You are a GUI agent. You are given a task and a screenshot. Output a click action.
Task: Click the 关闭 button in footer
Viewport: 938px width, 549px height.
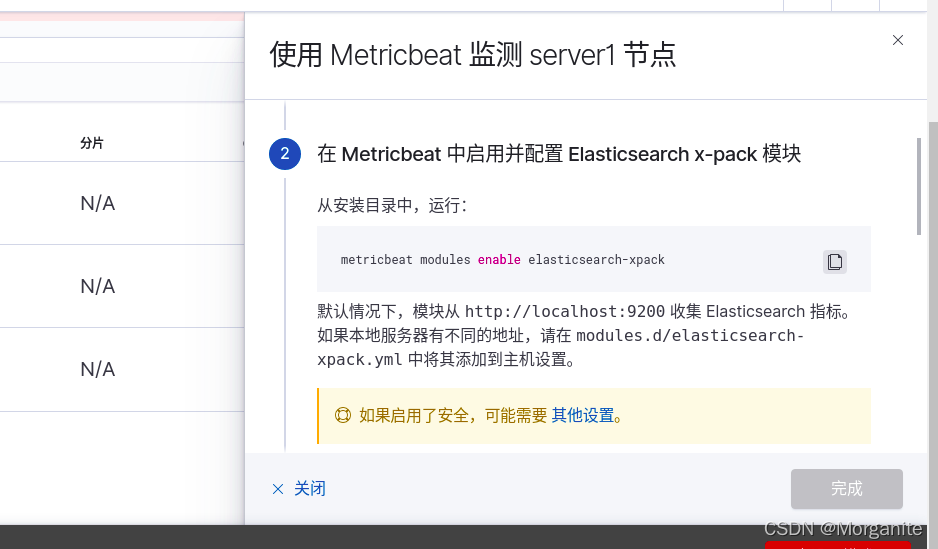[x=299, y=489]
